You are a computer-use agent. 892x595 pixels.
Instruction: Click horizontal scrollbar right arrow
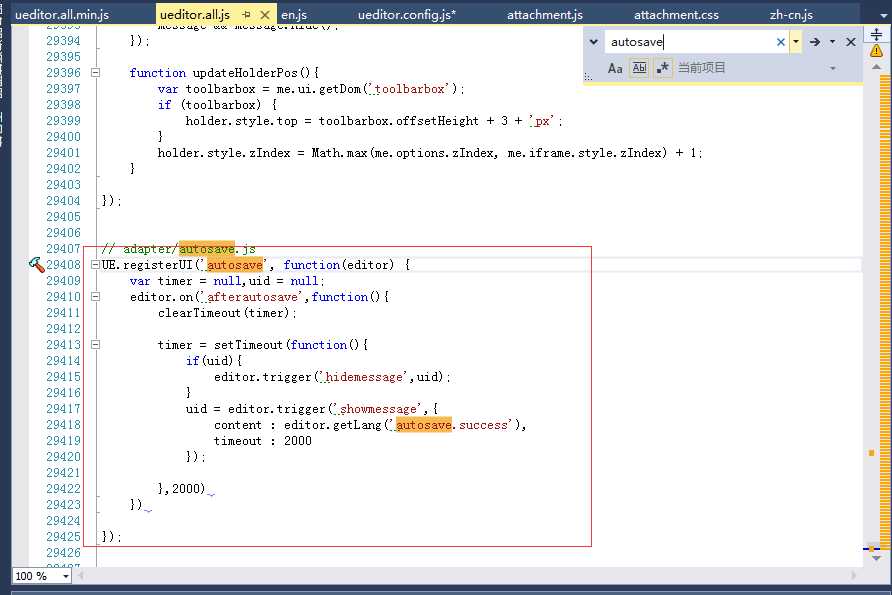point(854,576)
